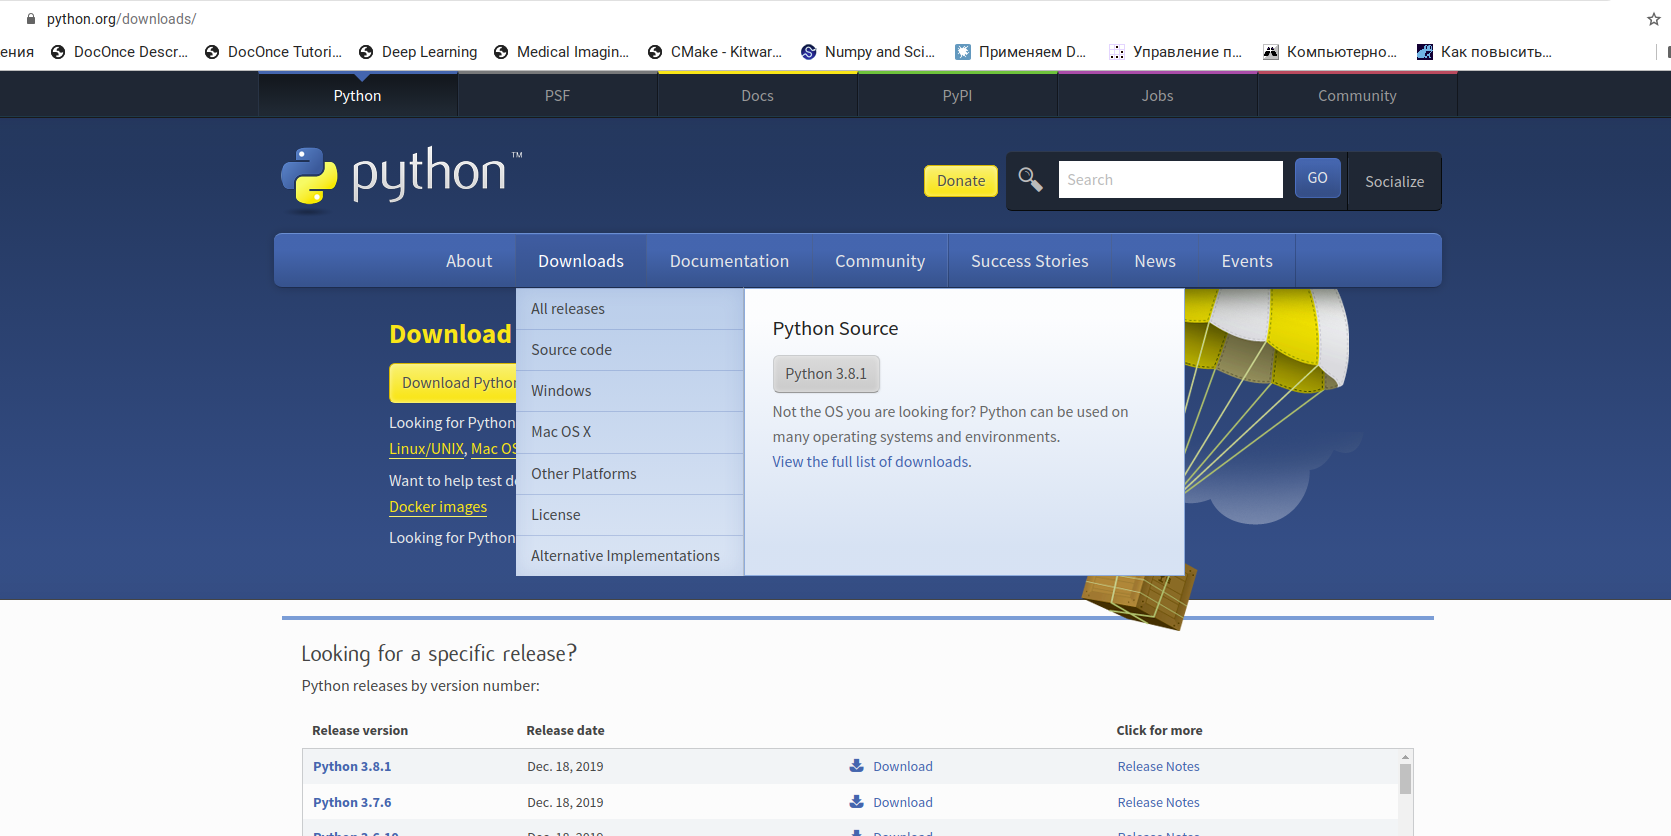Open the Documentation navigation dropdown
The width and height of the screenshot is (1671, 836).
coord(729,261)
